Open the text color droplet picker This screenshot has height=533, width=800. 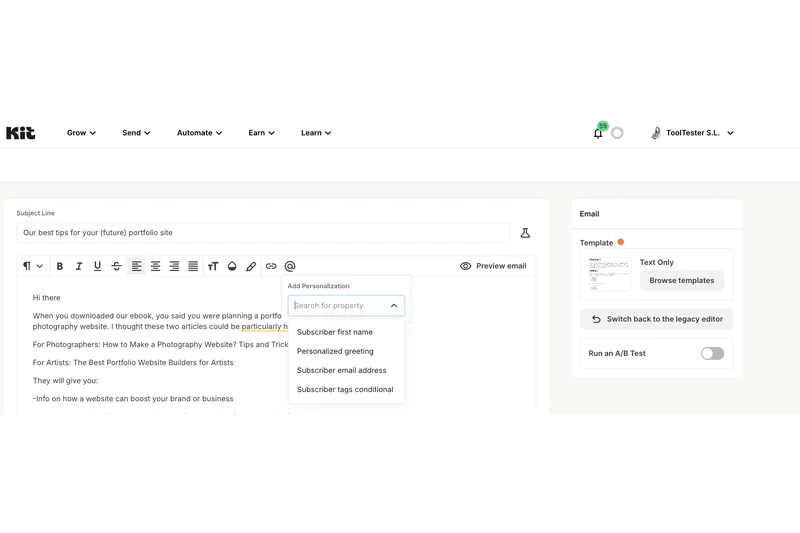pyautogui.click(x=232, y=266)
